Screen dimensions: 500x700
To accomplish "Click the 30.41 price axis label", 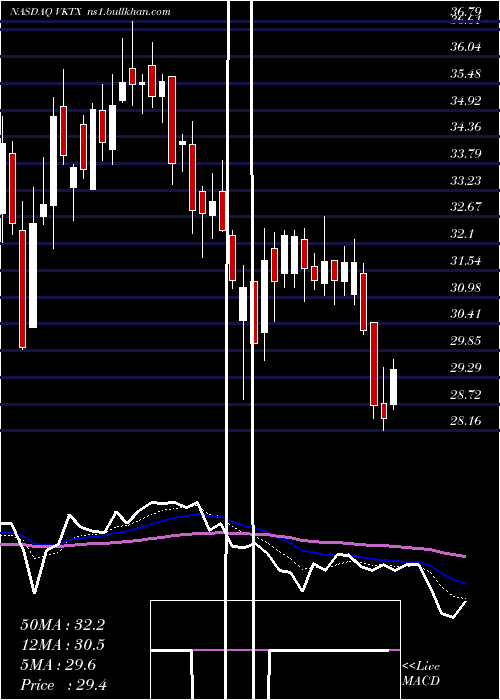I will (x=466, y=313).
